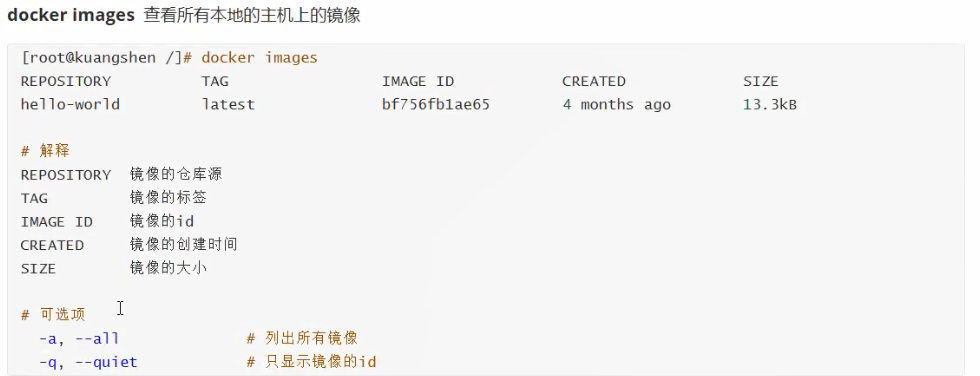The image size is (980, 376).
Task: Click the '# 解释' comment line
Action: (45, 151)
